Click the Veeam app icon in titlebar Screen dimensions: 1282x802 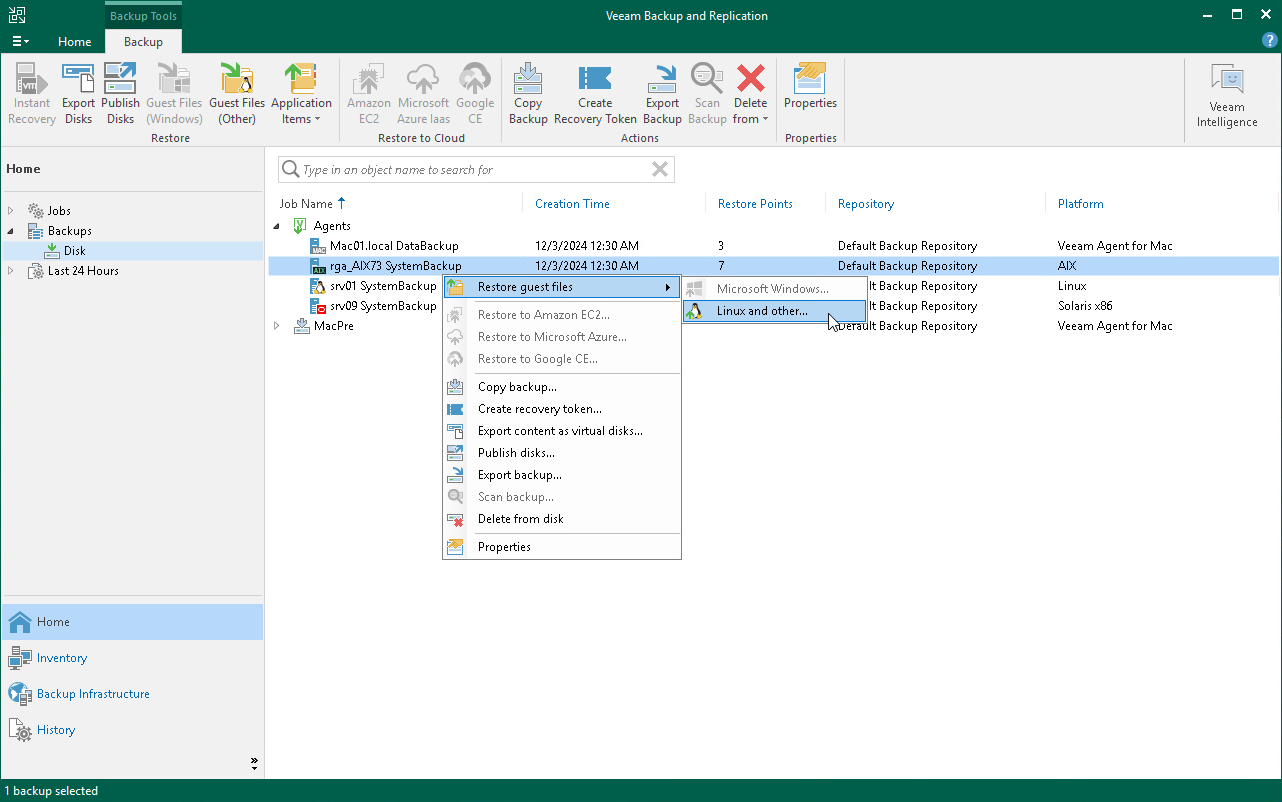click(18, 15)
